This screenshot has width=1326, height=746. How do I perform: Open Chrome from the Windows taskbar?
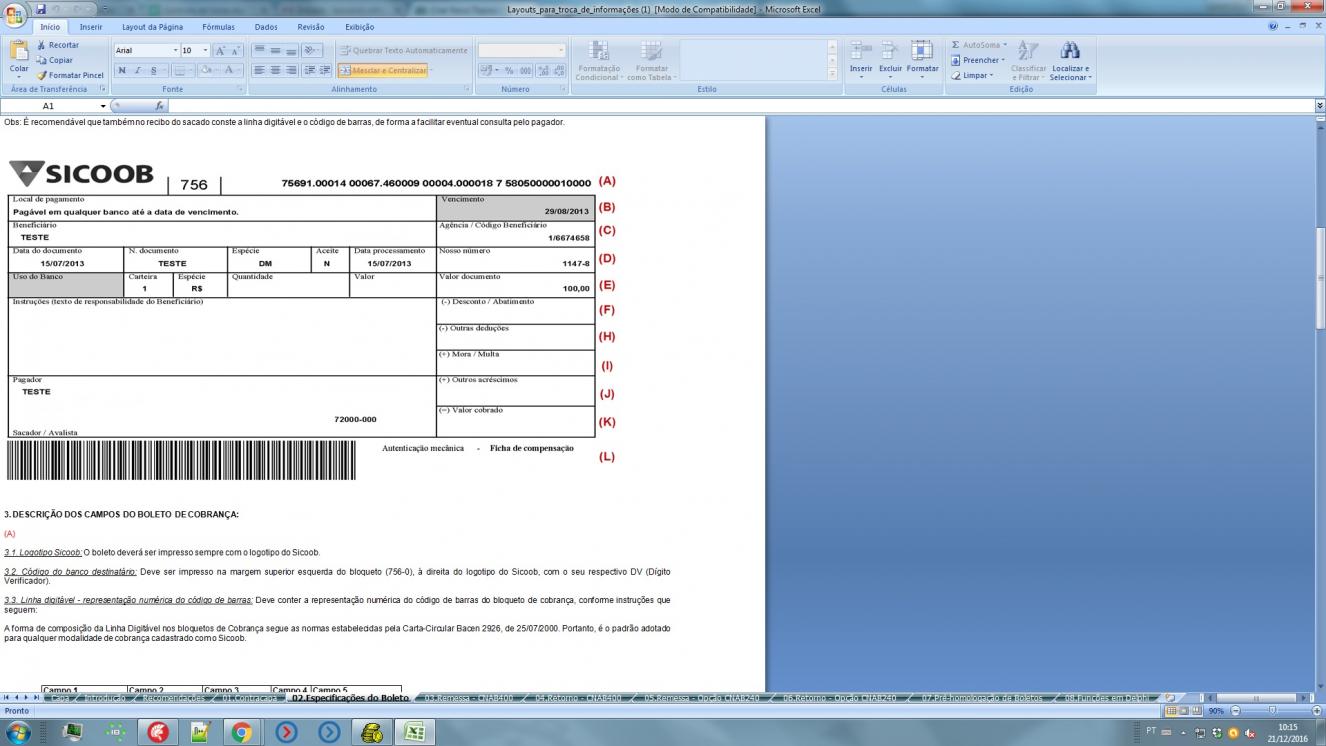click(241, 732)
